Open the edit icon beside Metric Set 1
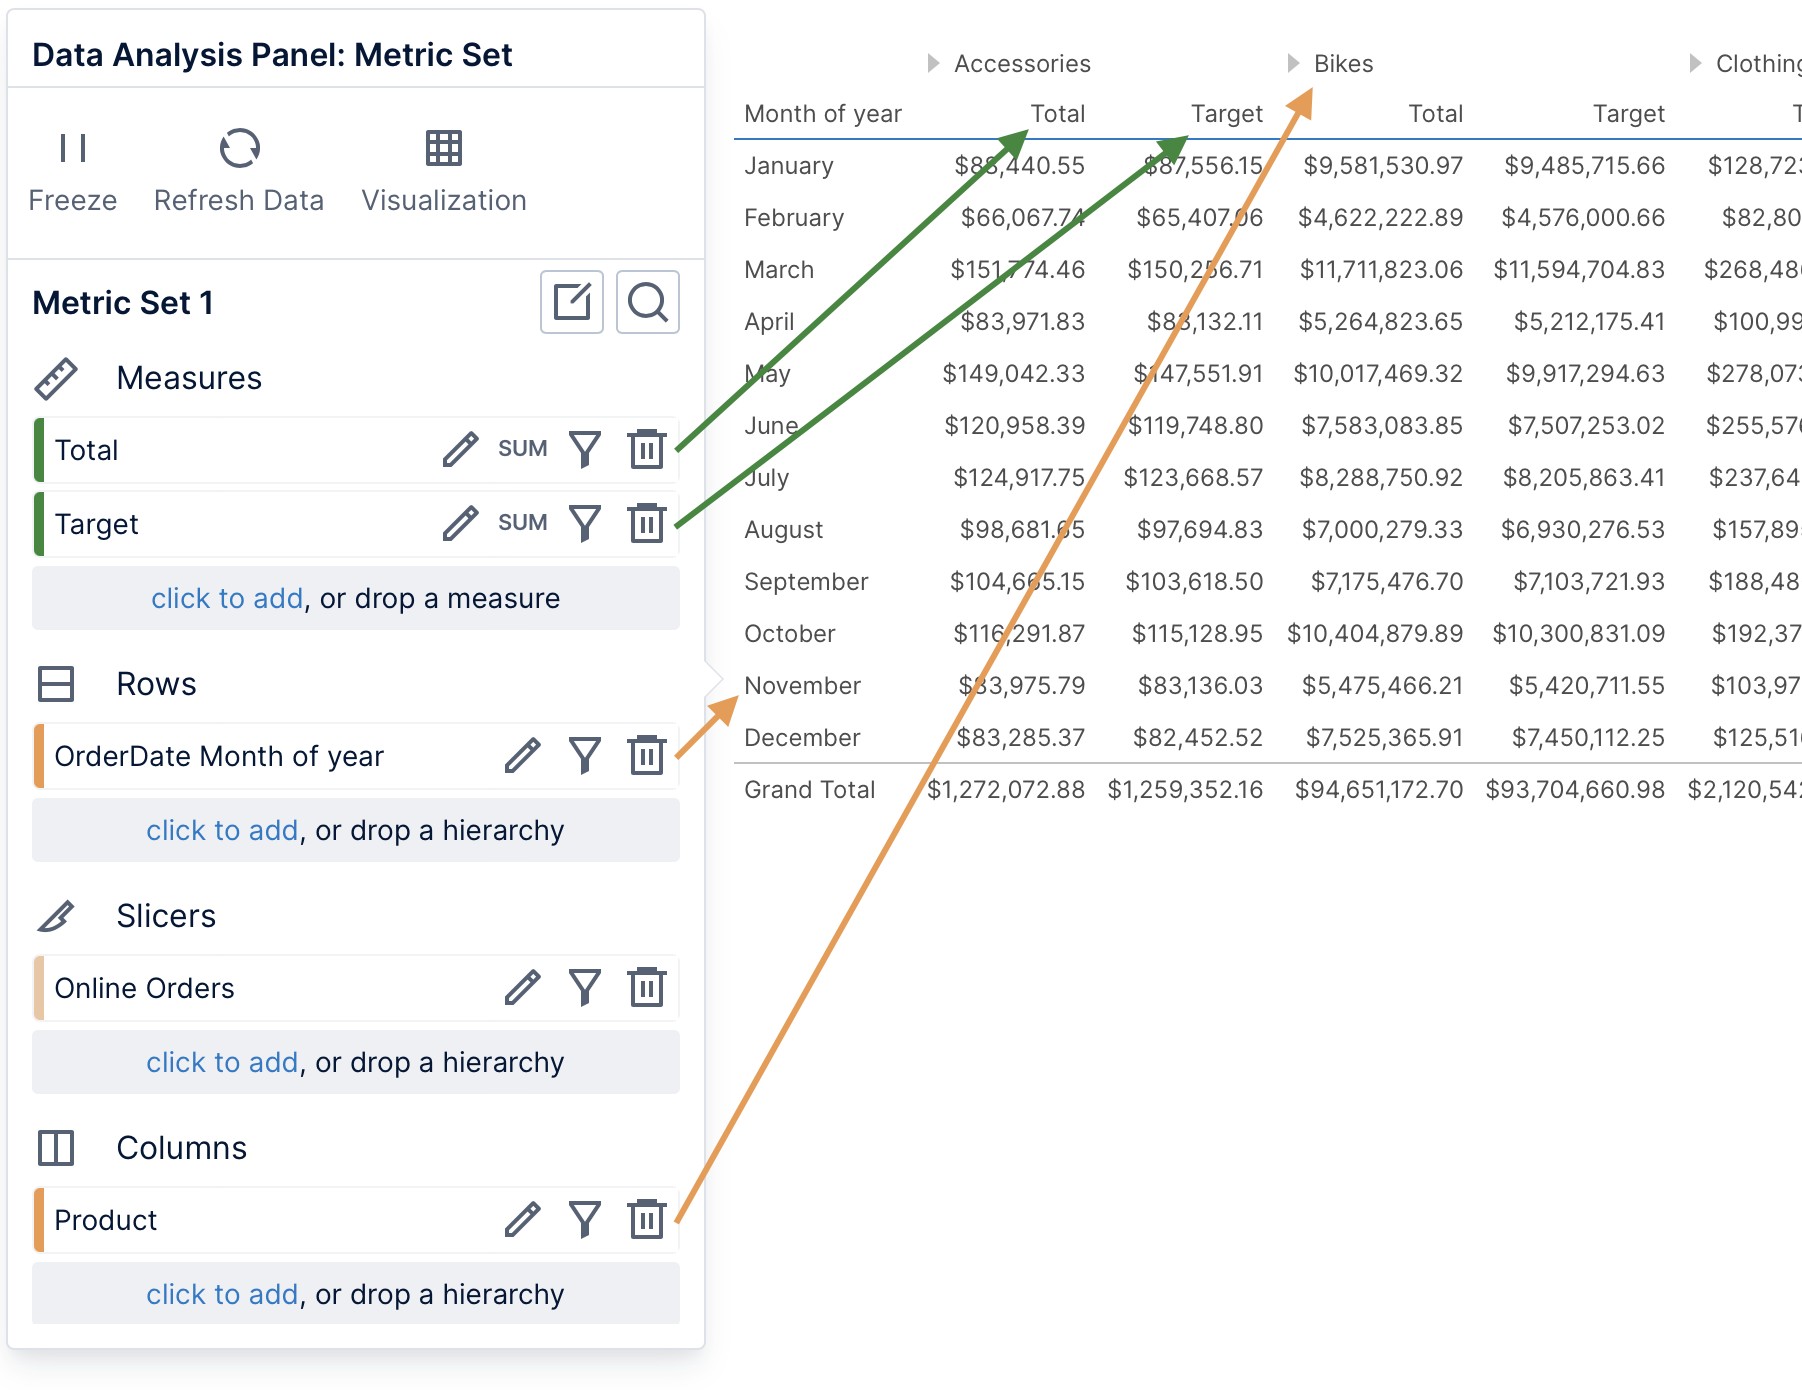Image resolution: width=1802 pixels, height=1390 pixels. tap(573, 302)
